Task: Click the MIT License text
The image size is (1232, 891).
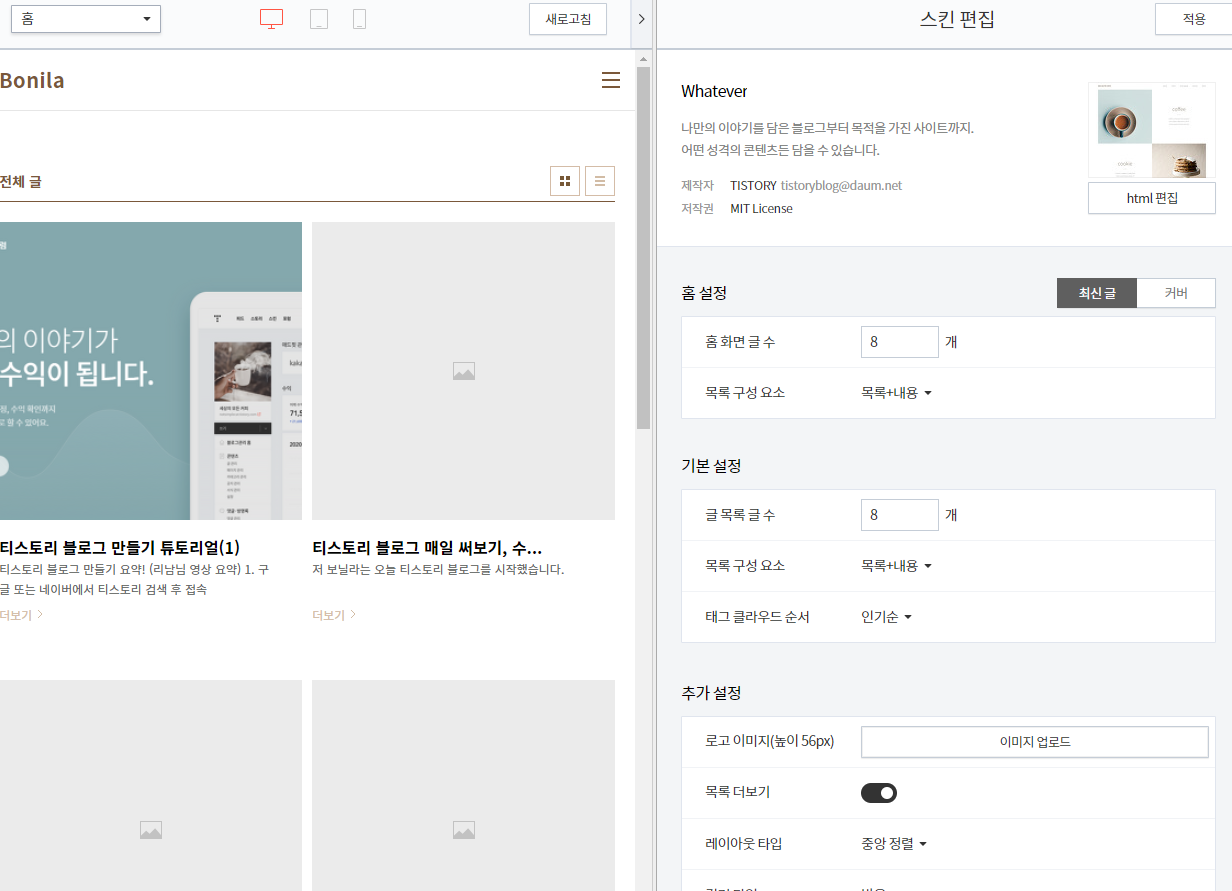Action: point(761,209)
